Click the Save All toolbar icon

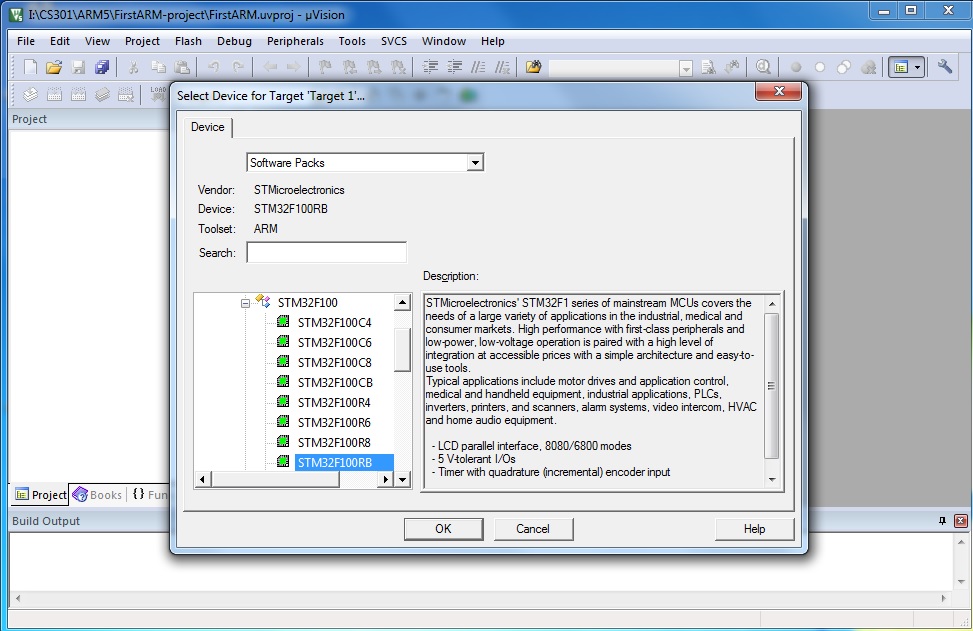coord(102,67)
